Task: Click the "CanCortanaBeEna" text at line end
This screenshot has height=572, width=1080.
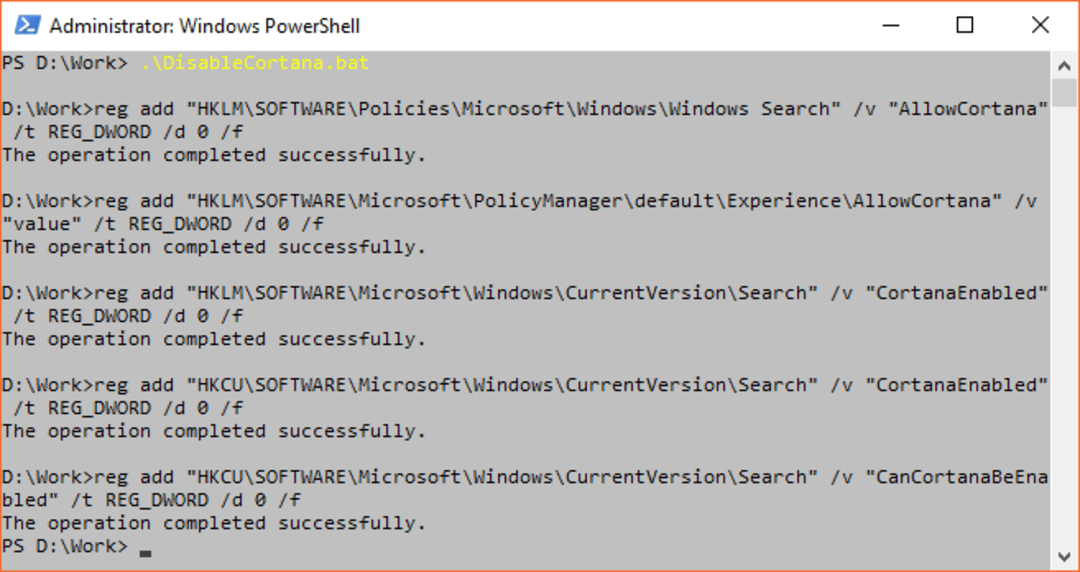Action: click(962, 477)
